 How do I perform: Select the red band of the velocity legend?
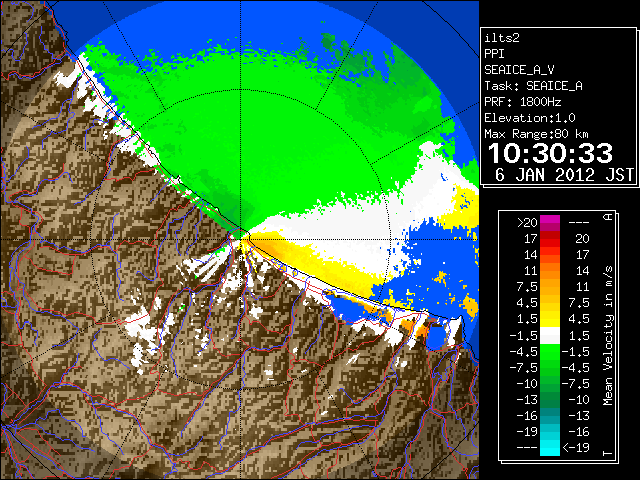click(550, 242)
